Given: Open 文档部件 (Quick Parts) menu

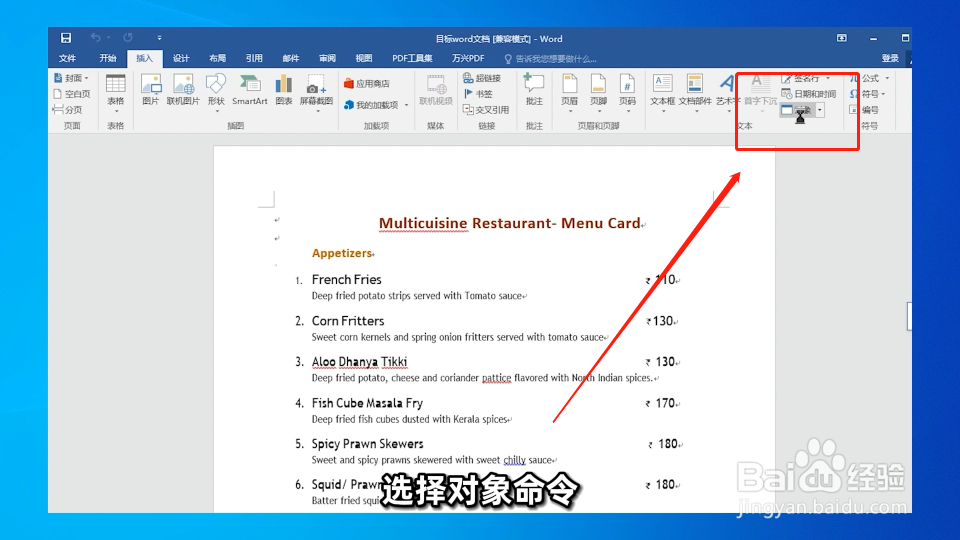Looking at the screenshot, I should pos(695,93).
